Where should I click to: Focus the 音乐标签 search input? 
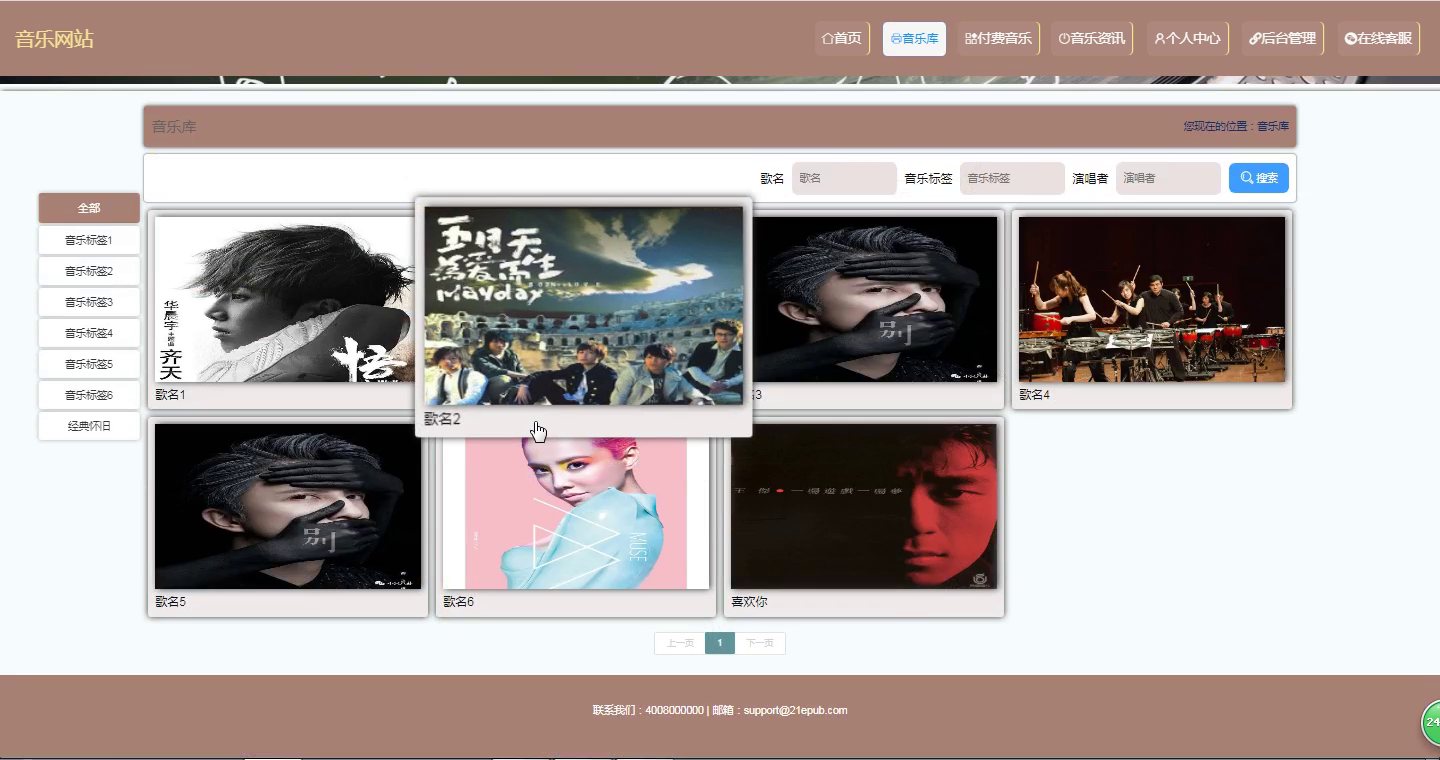pyautogui.click(x=1012, y=178)
